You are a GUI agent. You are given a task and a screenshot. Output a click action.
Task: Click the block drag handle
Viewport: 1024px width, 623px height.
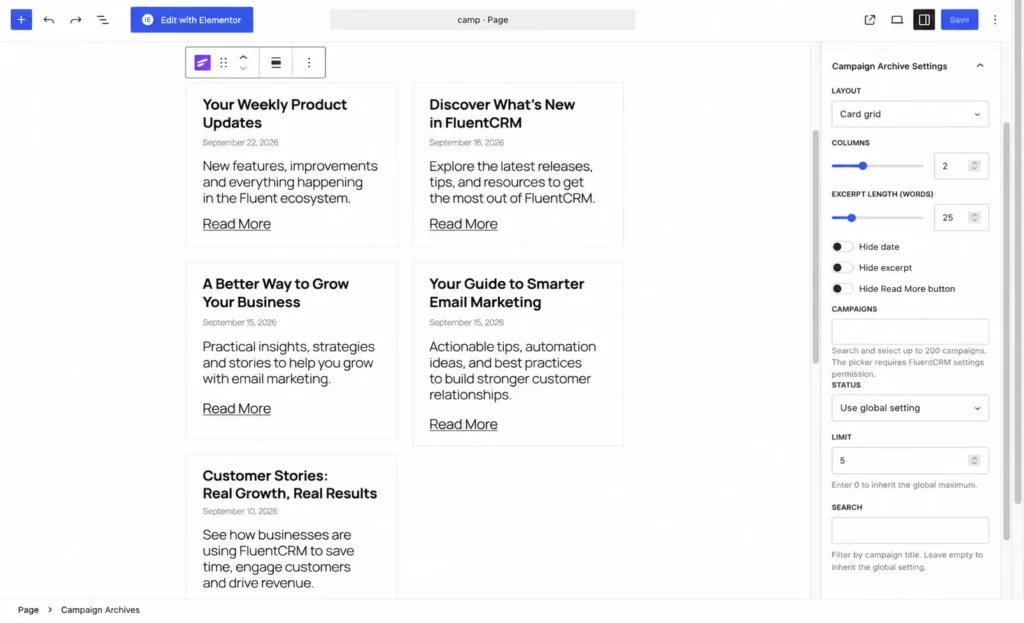click(x=223, y=63)
